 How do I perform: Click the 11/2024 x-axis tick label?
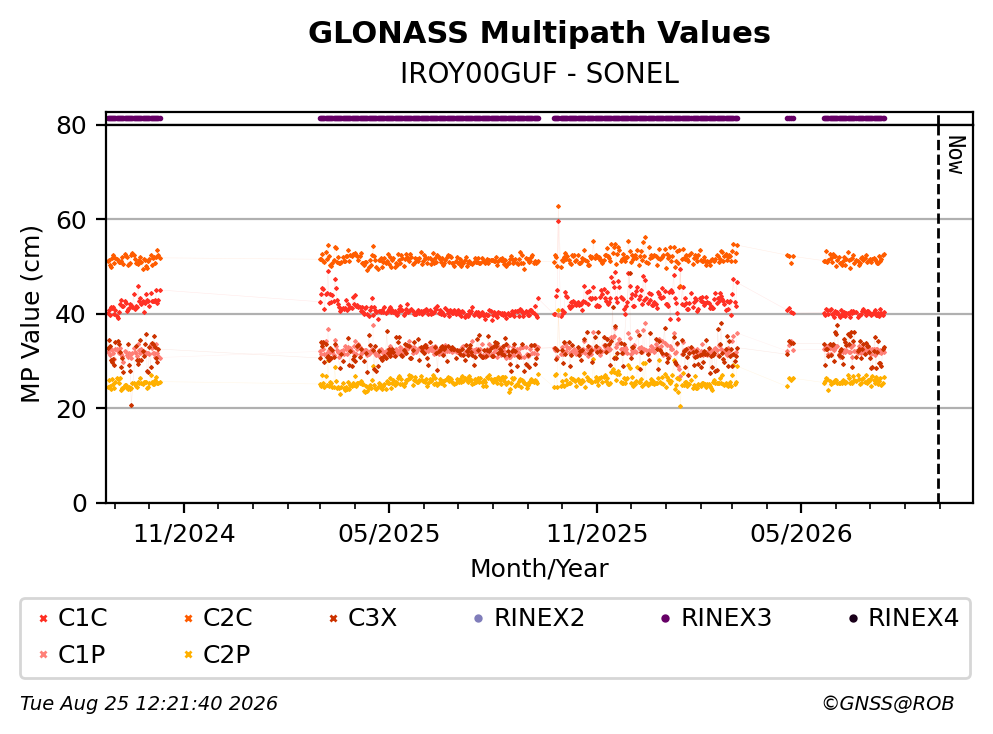pos(184,534)
